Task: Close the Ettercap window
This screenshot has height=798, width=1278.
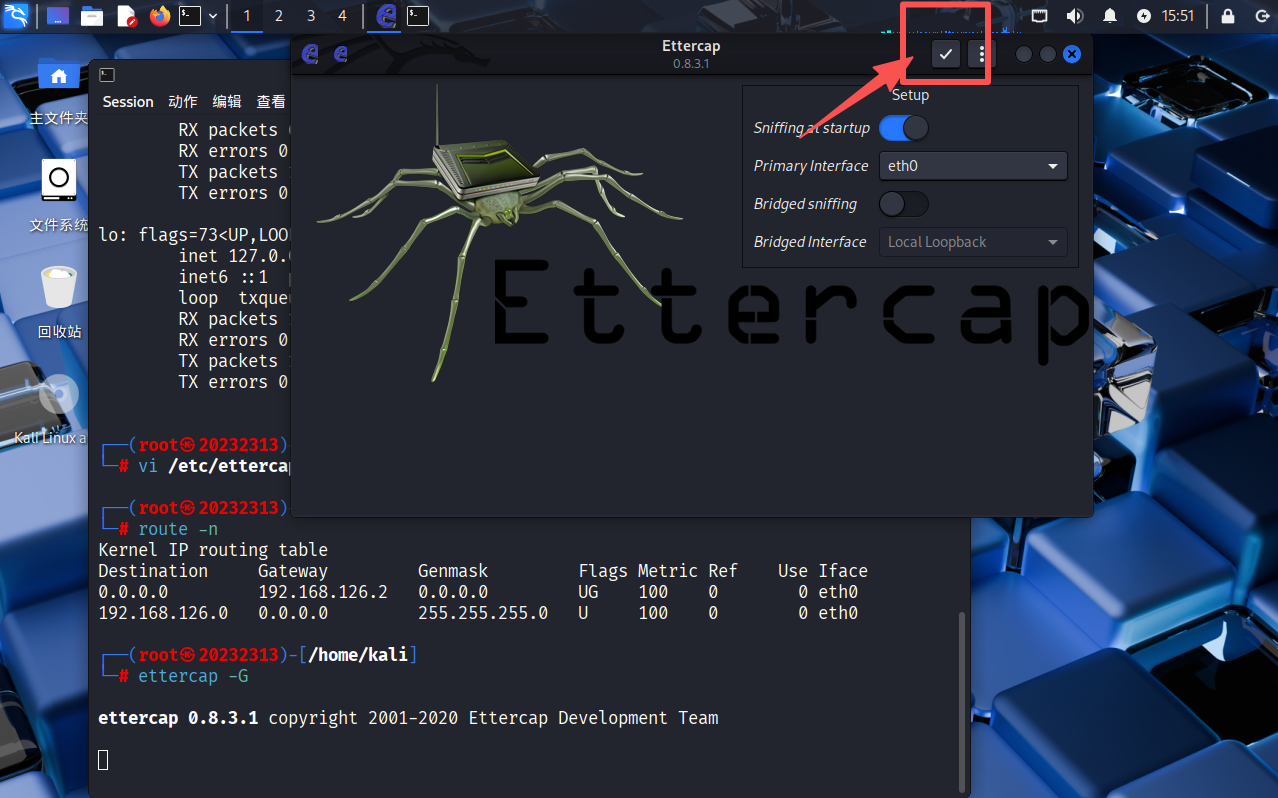Action: pyautogui.click(x=1072, y=54)
